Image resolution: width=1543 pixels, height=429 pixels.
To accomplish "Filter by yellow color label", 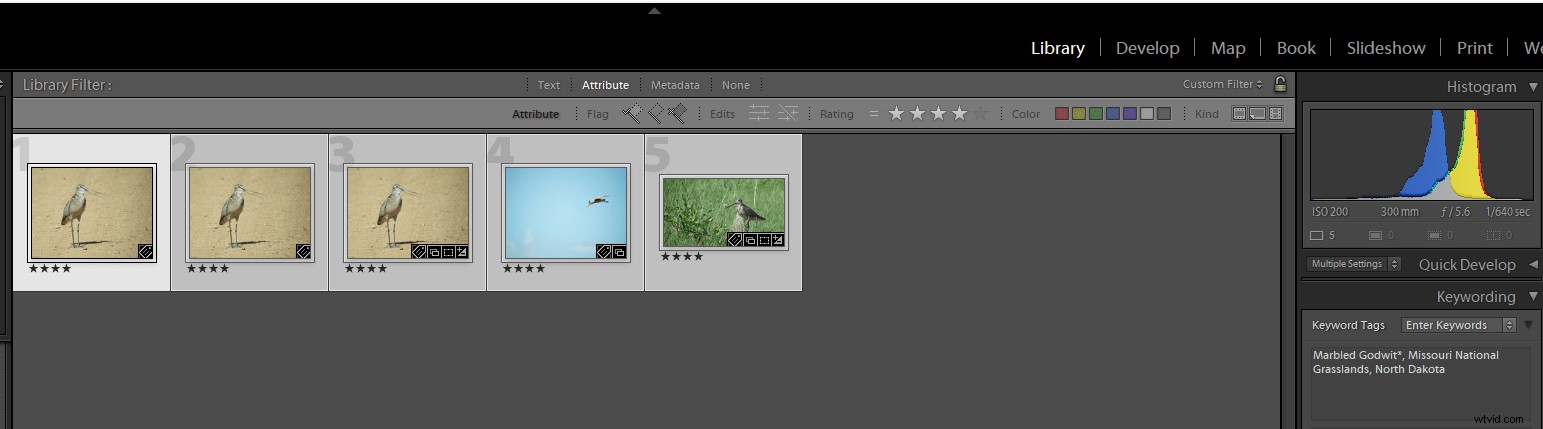I will point(1079,114).
